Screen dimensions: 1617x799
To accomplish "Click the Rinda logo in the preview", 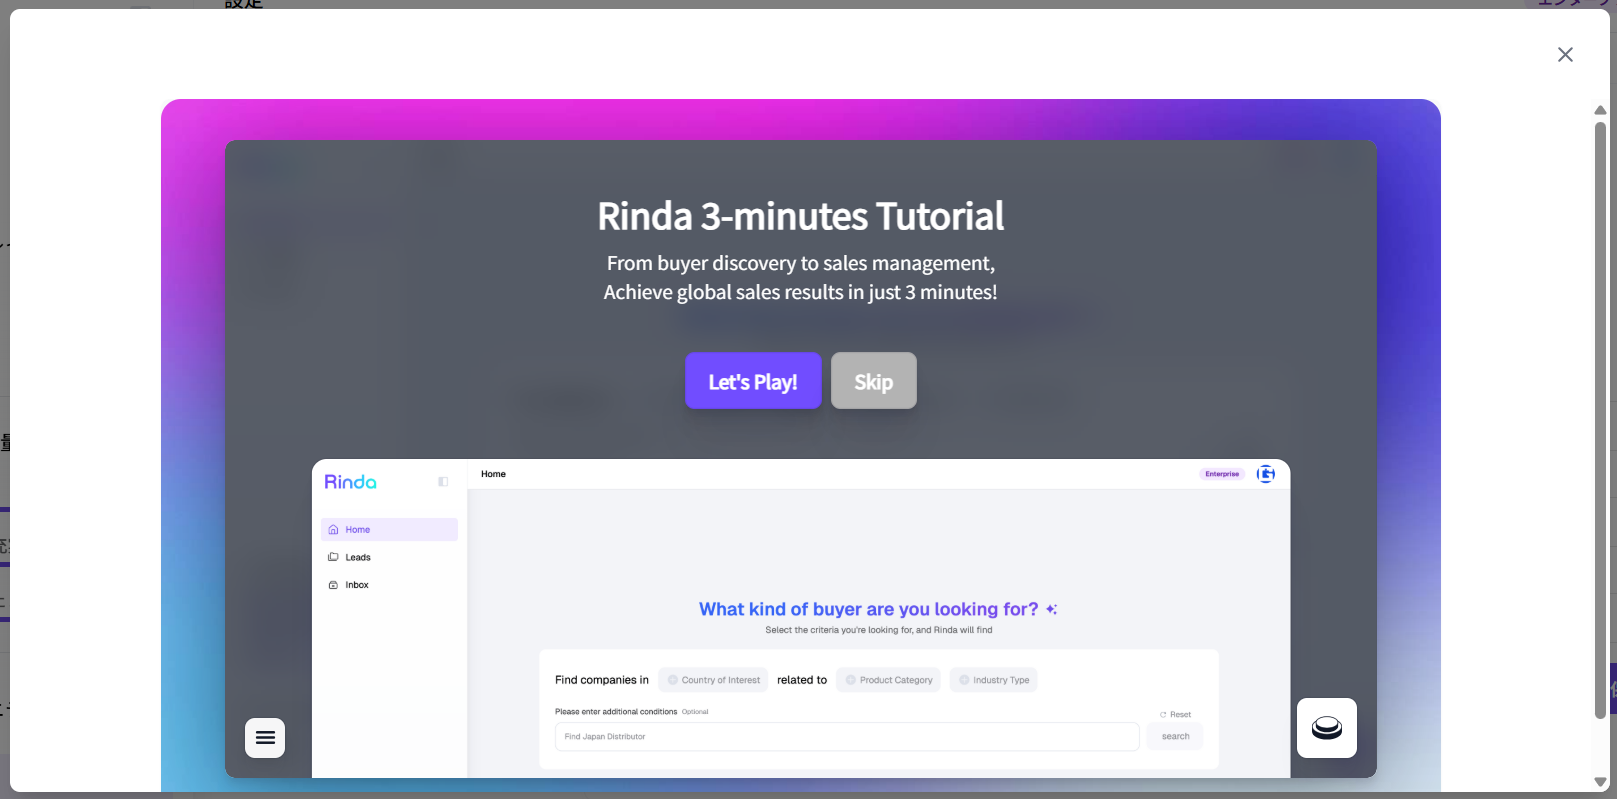I will click(351, 482).
